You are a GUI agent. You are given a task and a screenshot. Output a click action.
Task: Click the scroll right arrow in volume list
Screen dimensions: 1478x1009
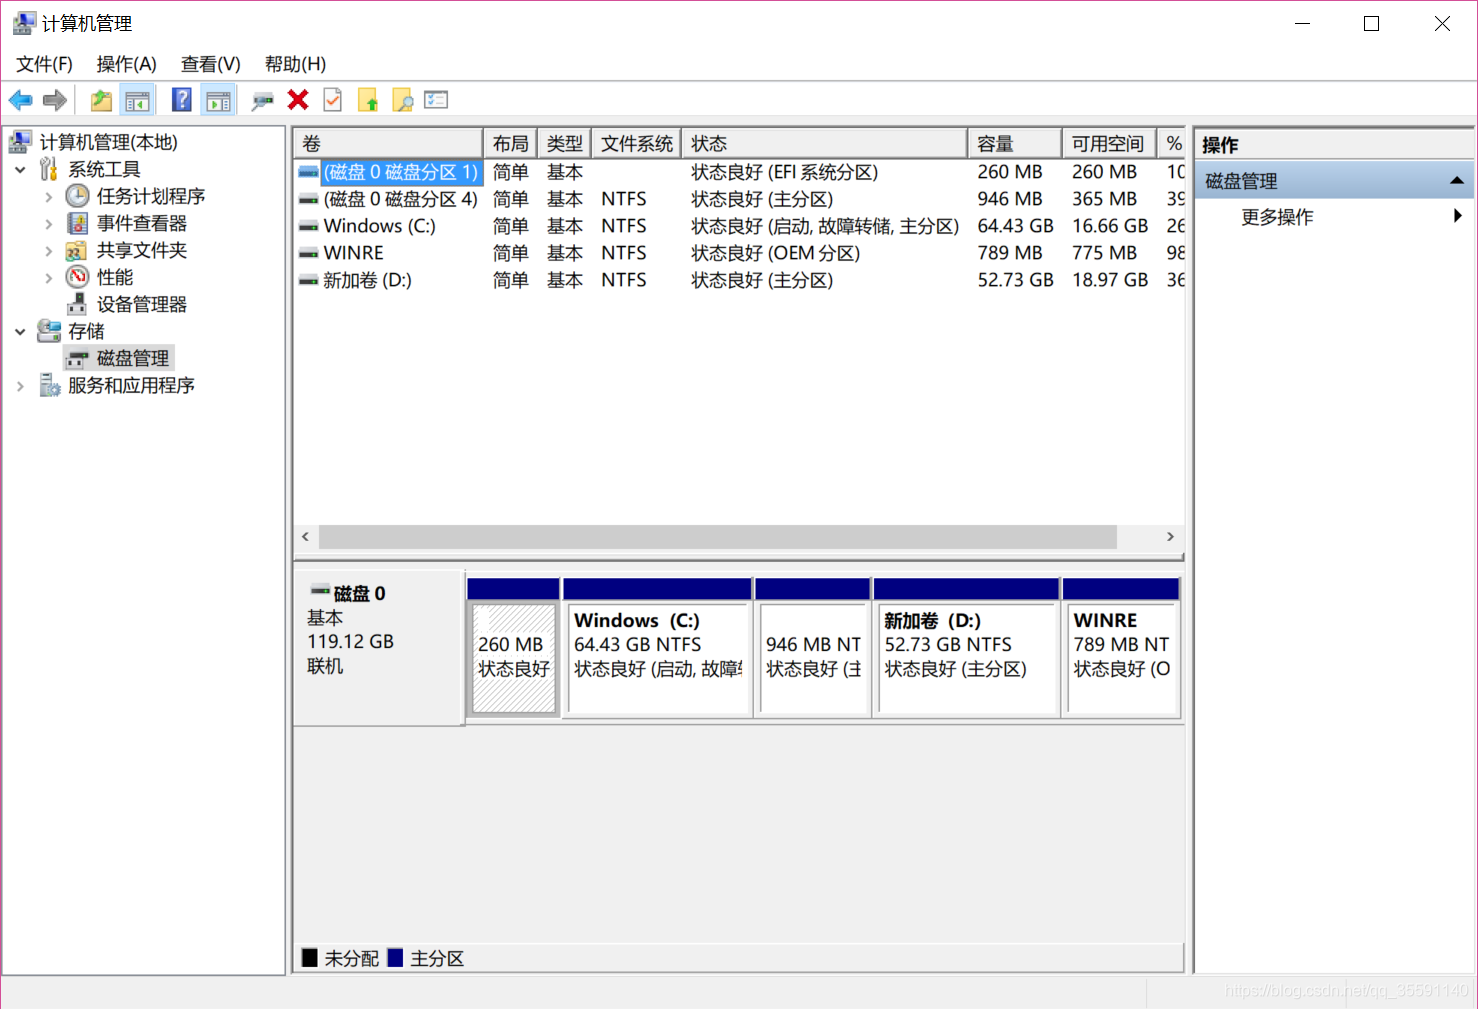click(x=1170, y=537)
